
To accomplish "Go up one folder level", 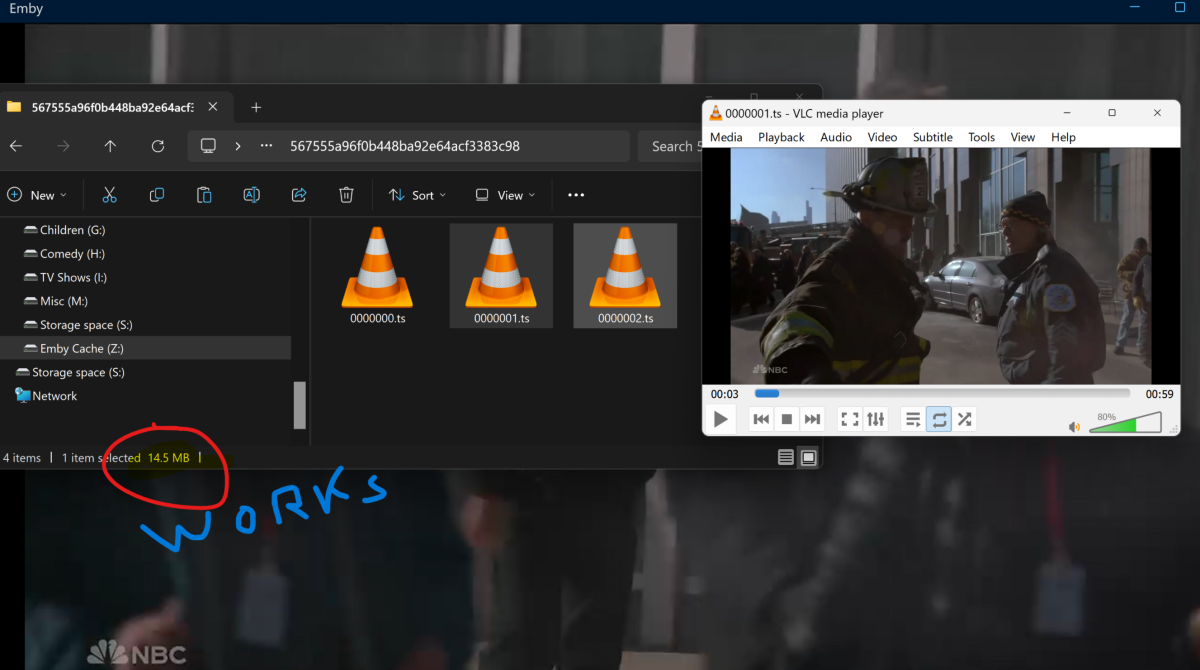I will click(110, 146).
